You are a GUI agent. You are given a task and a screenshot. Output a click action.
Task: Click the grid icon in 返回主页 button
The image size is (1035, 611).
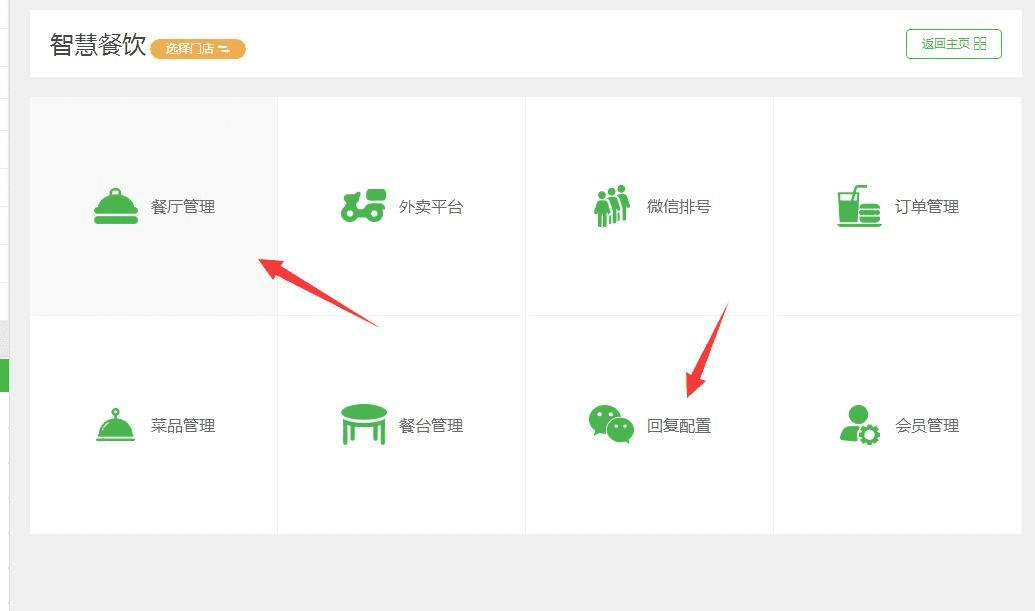tap(980, 44)
